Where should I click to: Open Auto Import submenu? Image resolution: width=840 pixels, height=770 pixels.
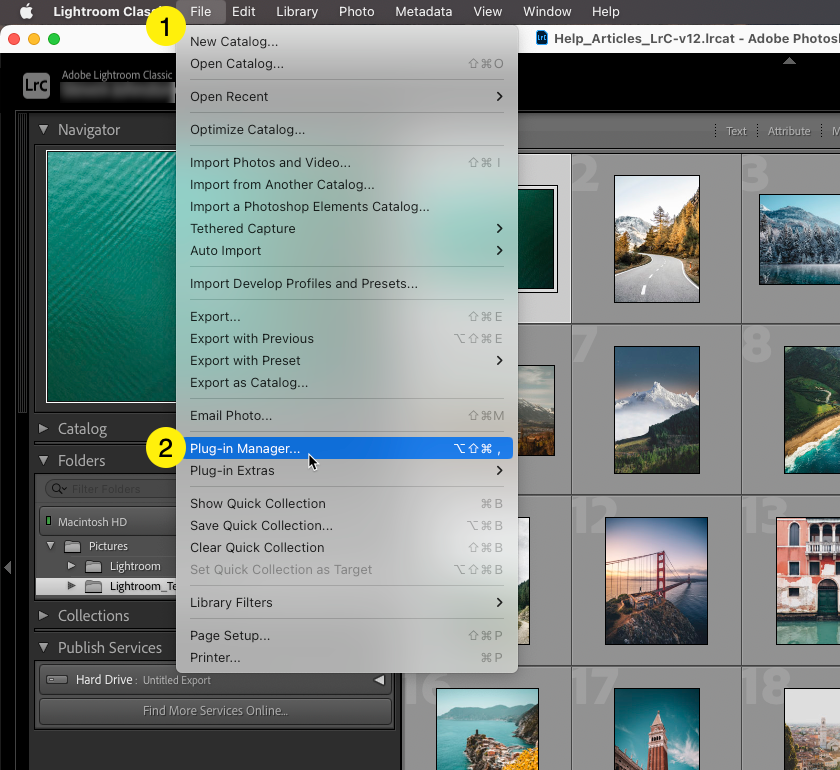pyautogui.click(x=347, y=250)
